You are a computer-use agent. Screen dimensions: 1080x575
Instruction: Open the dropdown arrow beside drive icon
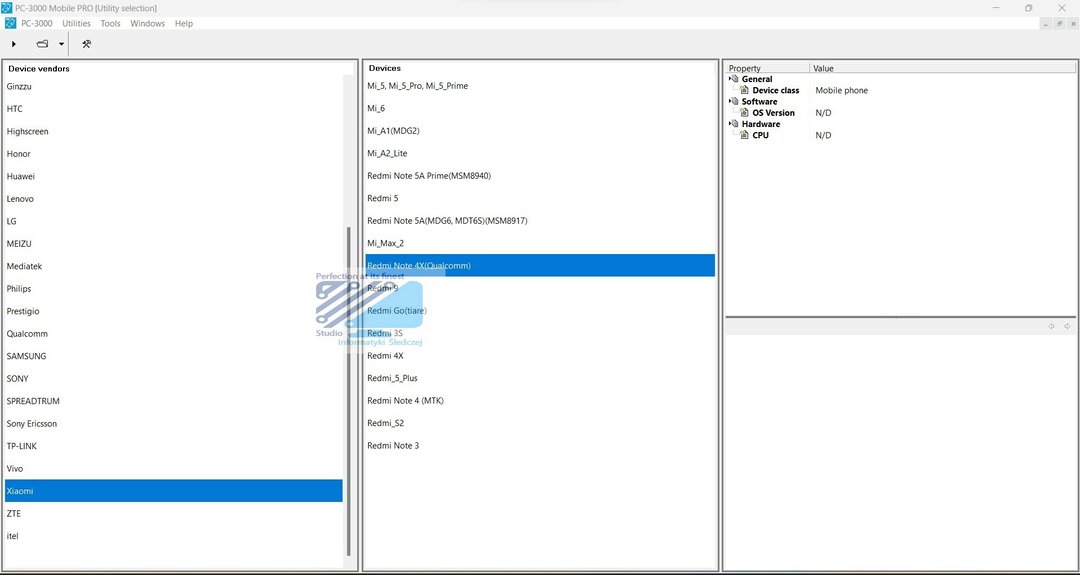coord(61,44)
